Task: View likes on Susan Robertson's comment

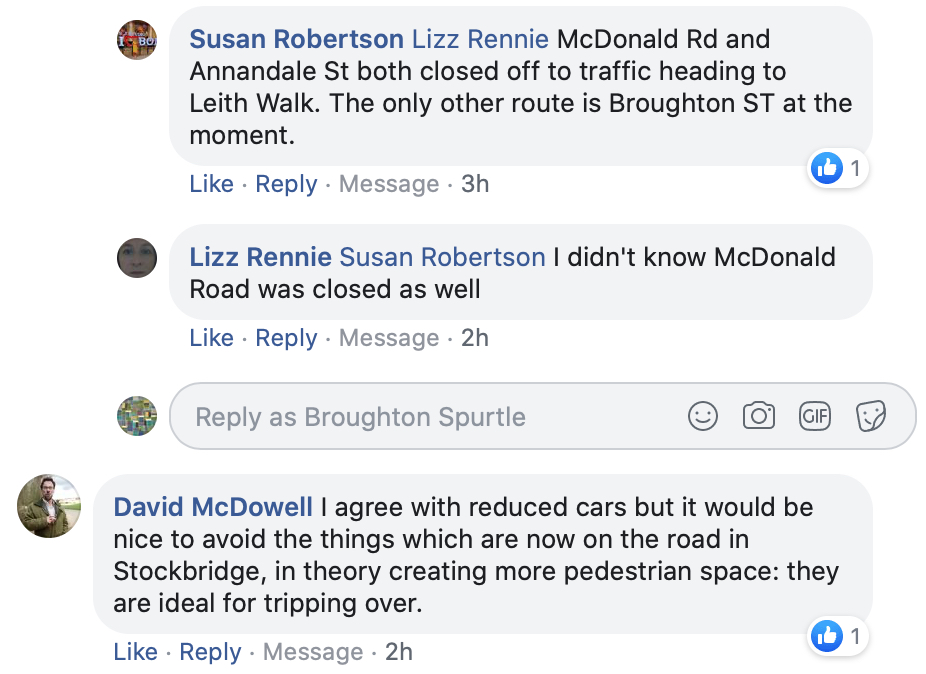Action: coord(837,168)
